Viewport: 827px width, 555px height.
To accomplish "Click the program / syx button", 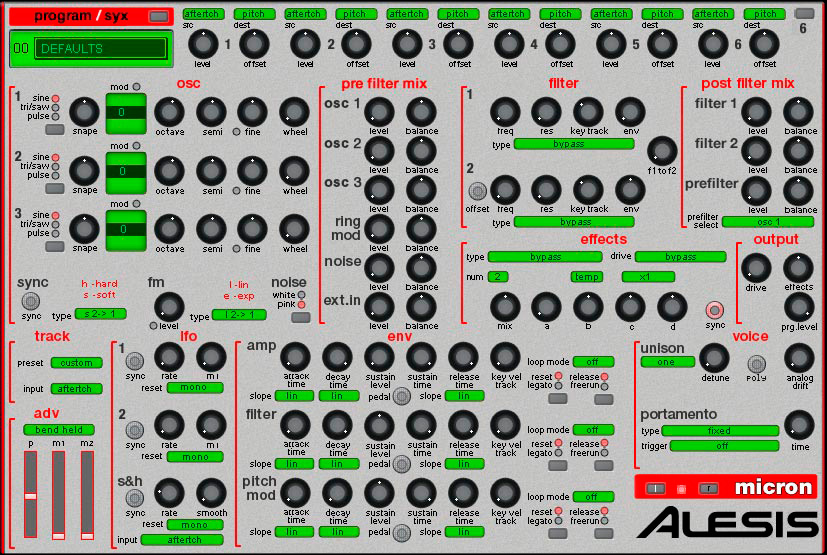I will 158,16.
